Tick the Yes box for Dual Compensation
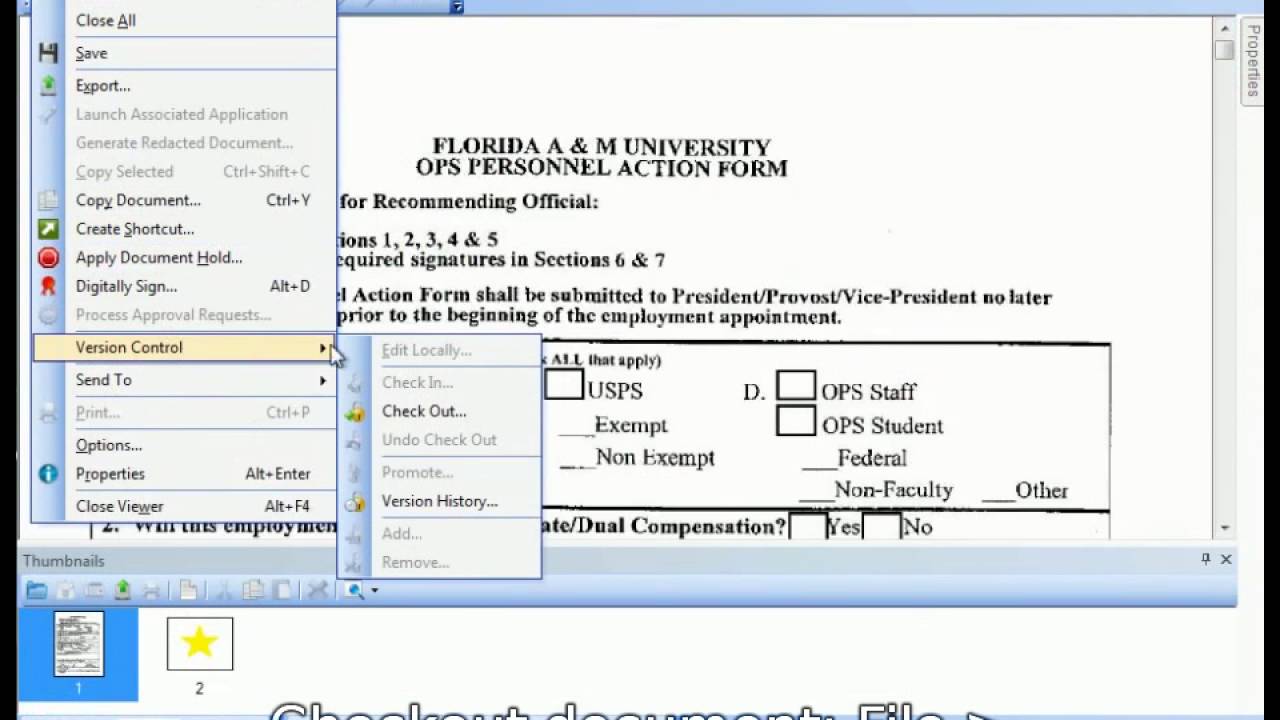This screenshot has height=720, width=1280. (808, 526)
